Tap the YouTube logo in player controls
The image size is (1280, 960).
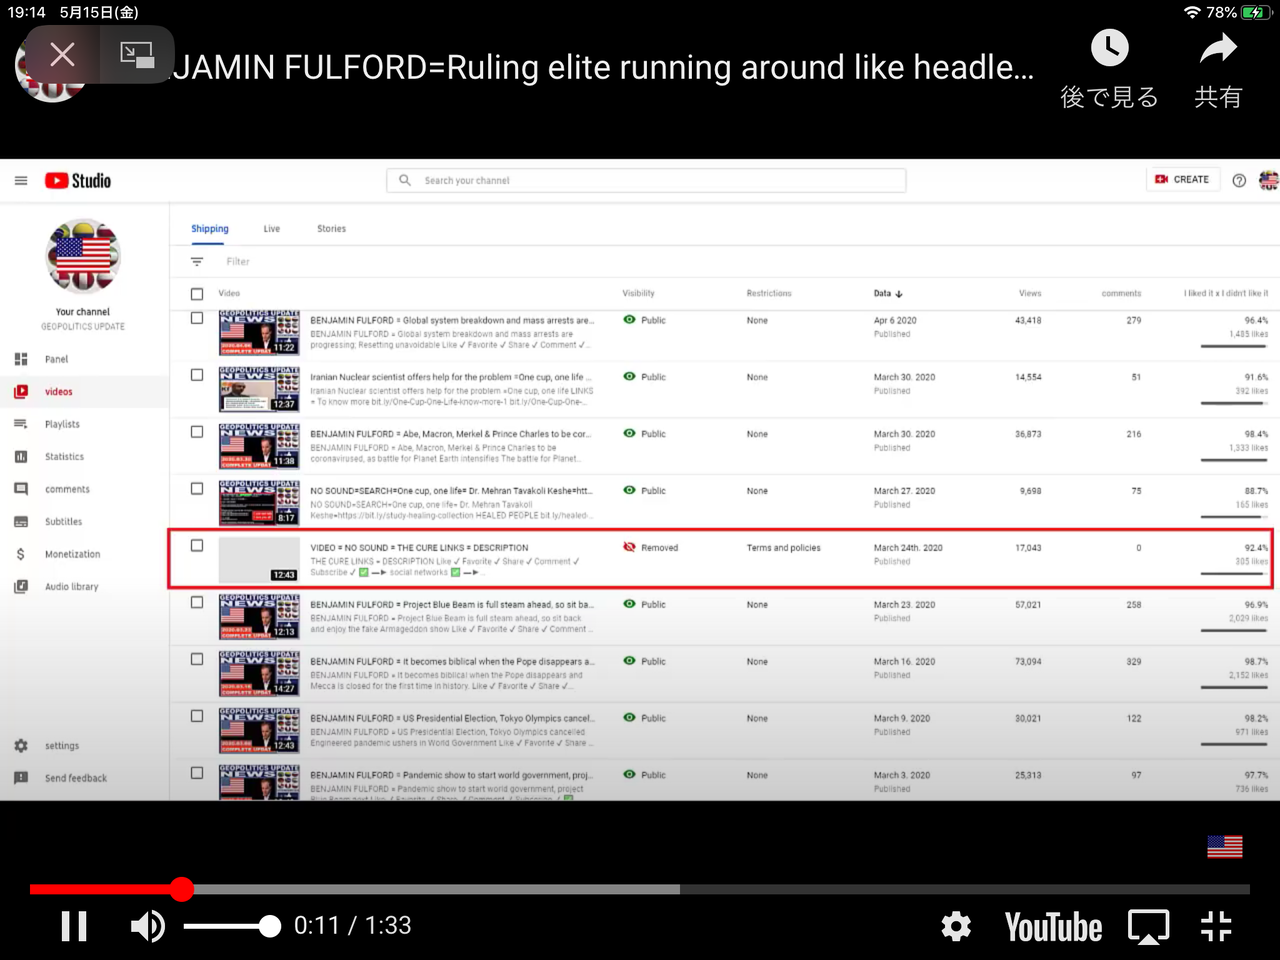1053,927
